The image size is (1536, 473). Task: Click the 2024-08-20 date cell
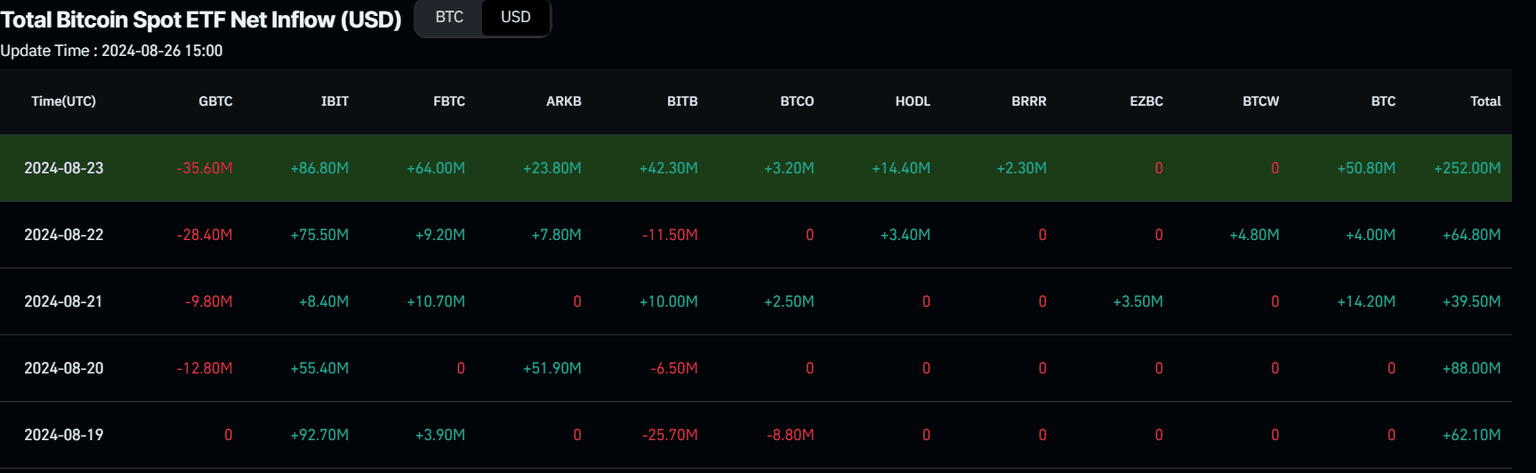click(64, 368)
